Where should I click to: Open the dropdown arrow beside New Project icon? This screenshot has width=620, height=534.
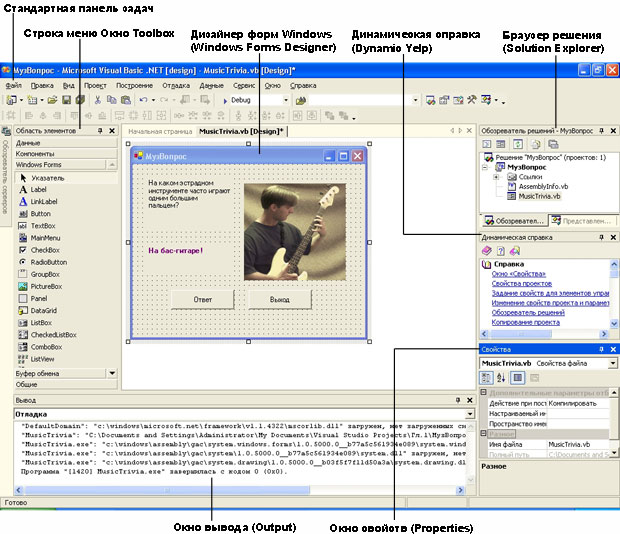(x=21, y=100)
